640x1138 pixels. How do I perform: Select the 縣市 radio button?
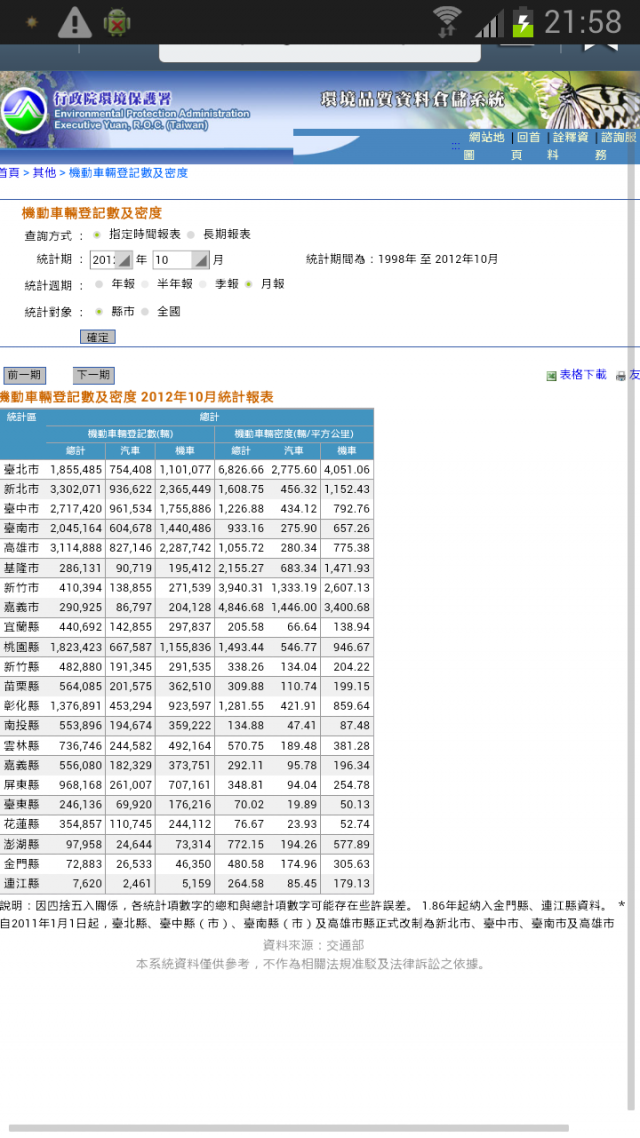pos(99,312)
